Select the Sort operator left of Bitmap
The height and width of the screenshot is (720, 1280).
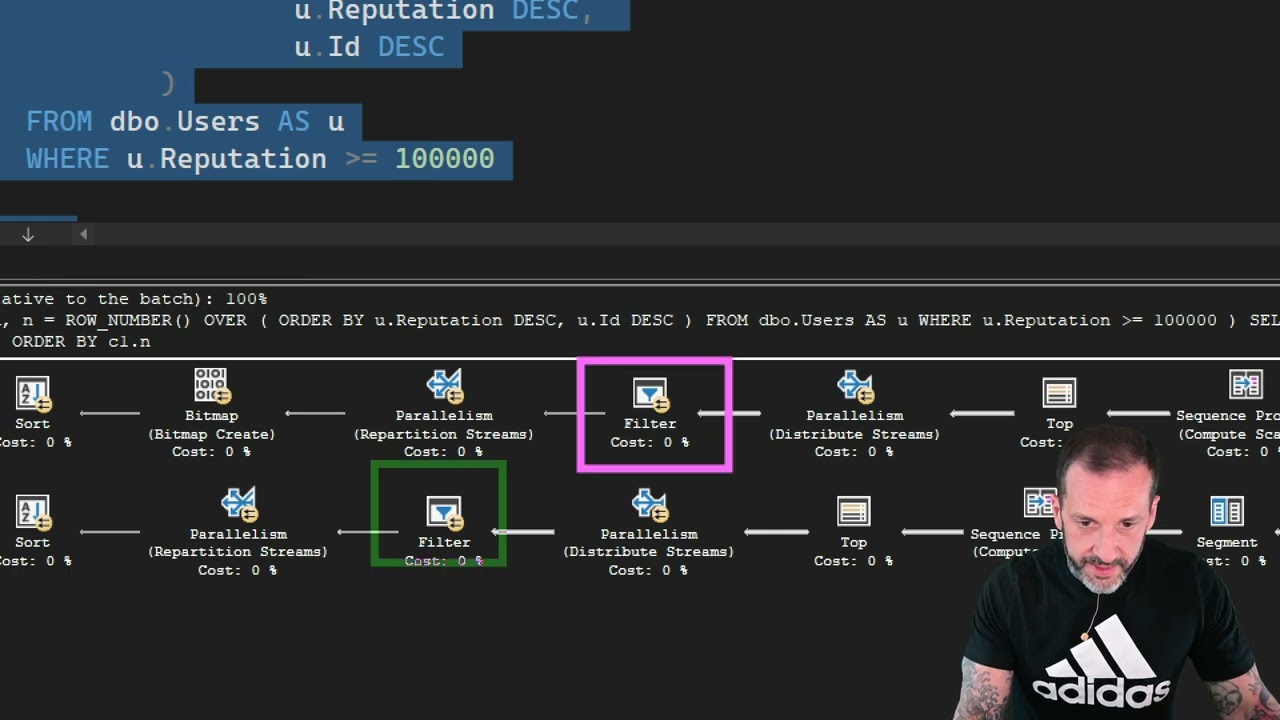point(32,395)
